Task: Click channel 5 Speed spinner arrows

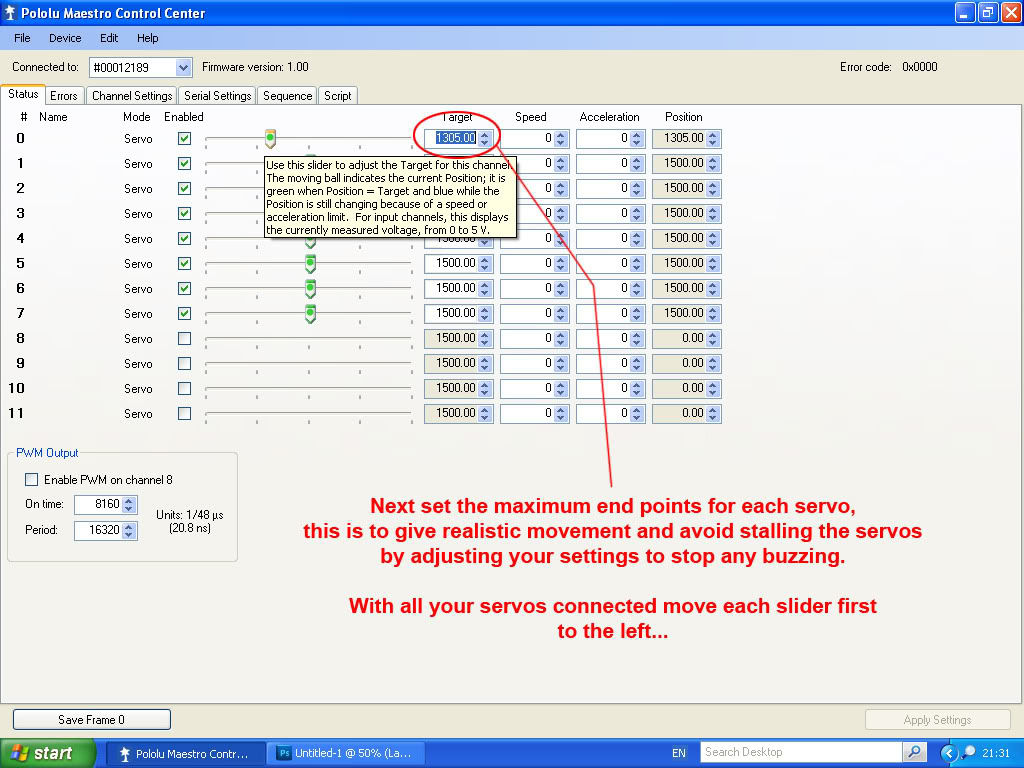Action: 561,263
